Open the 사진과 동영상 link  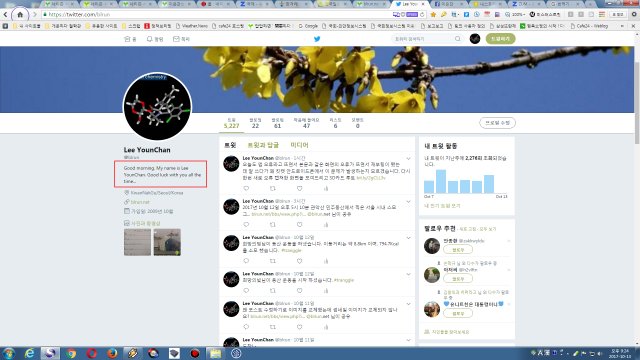(146, 223)
